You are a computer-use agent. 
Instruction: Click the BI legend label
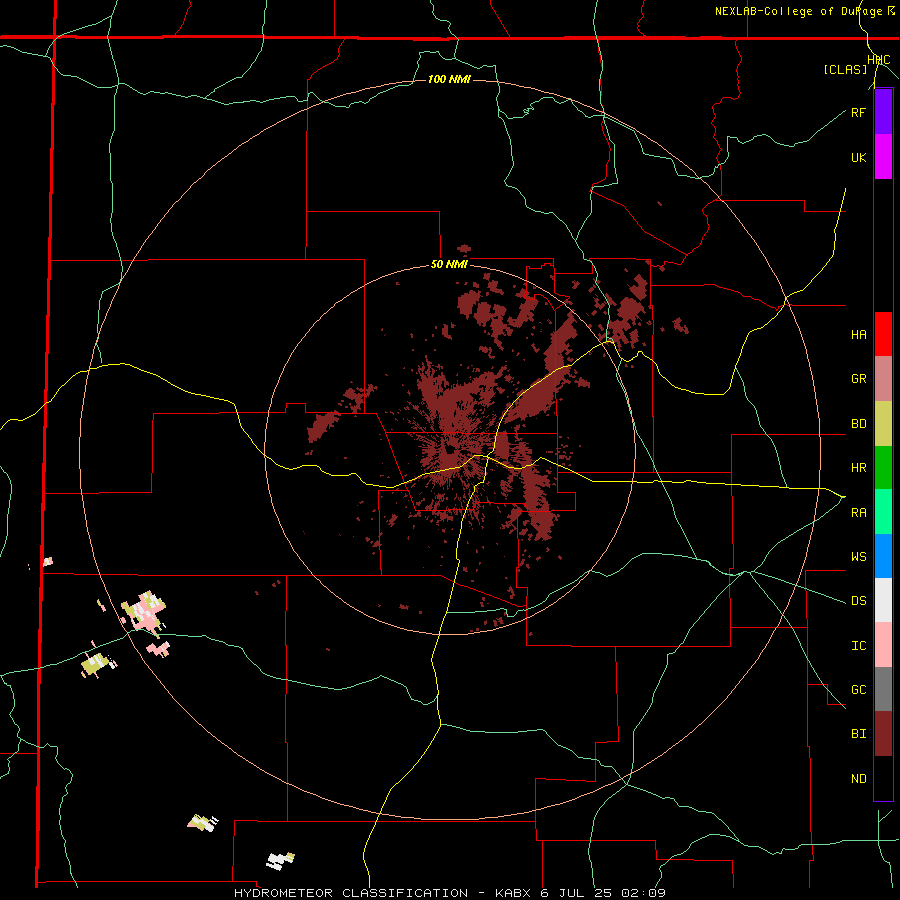859,734
